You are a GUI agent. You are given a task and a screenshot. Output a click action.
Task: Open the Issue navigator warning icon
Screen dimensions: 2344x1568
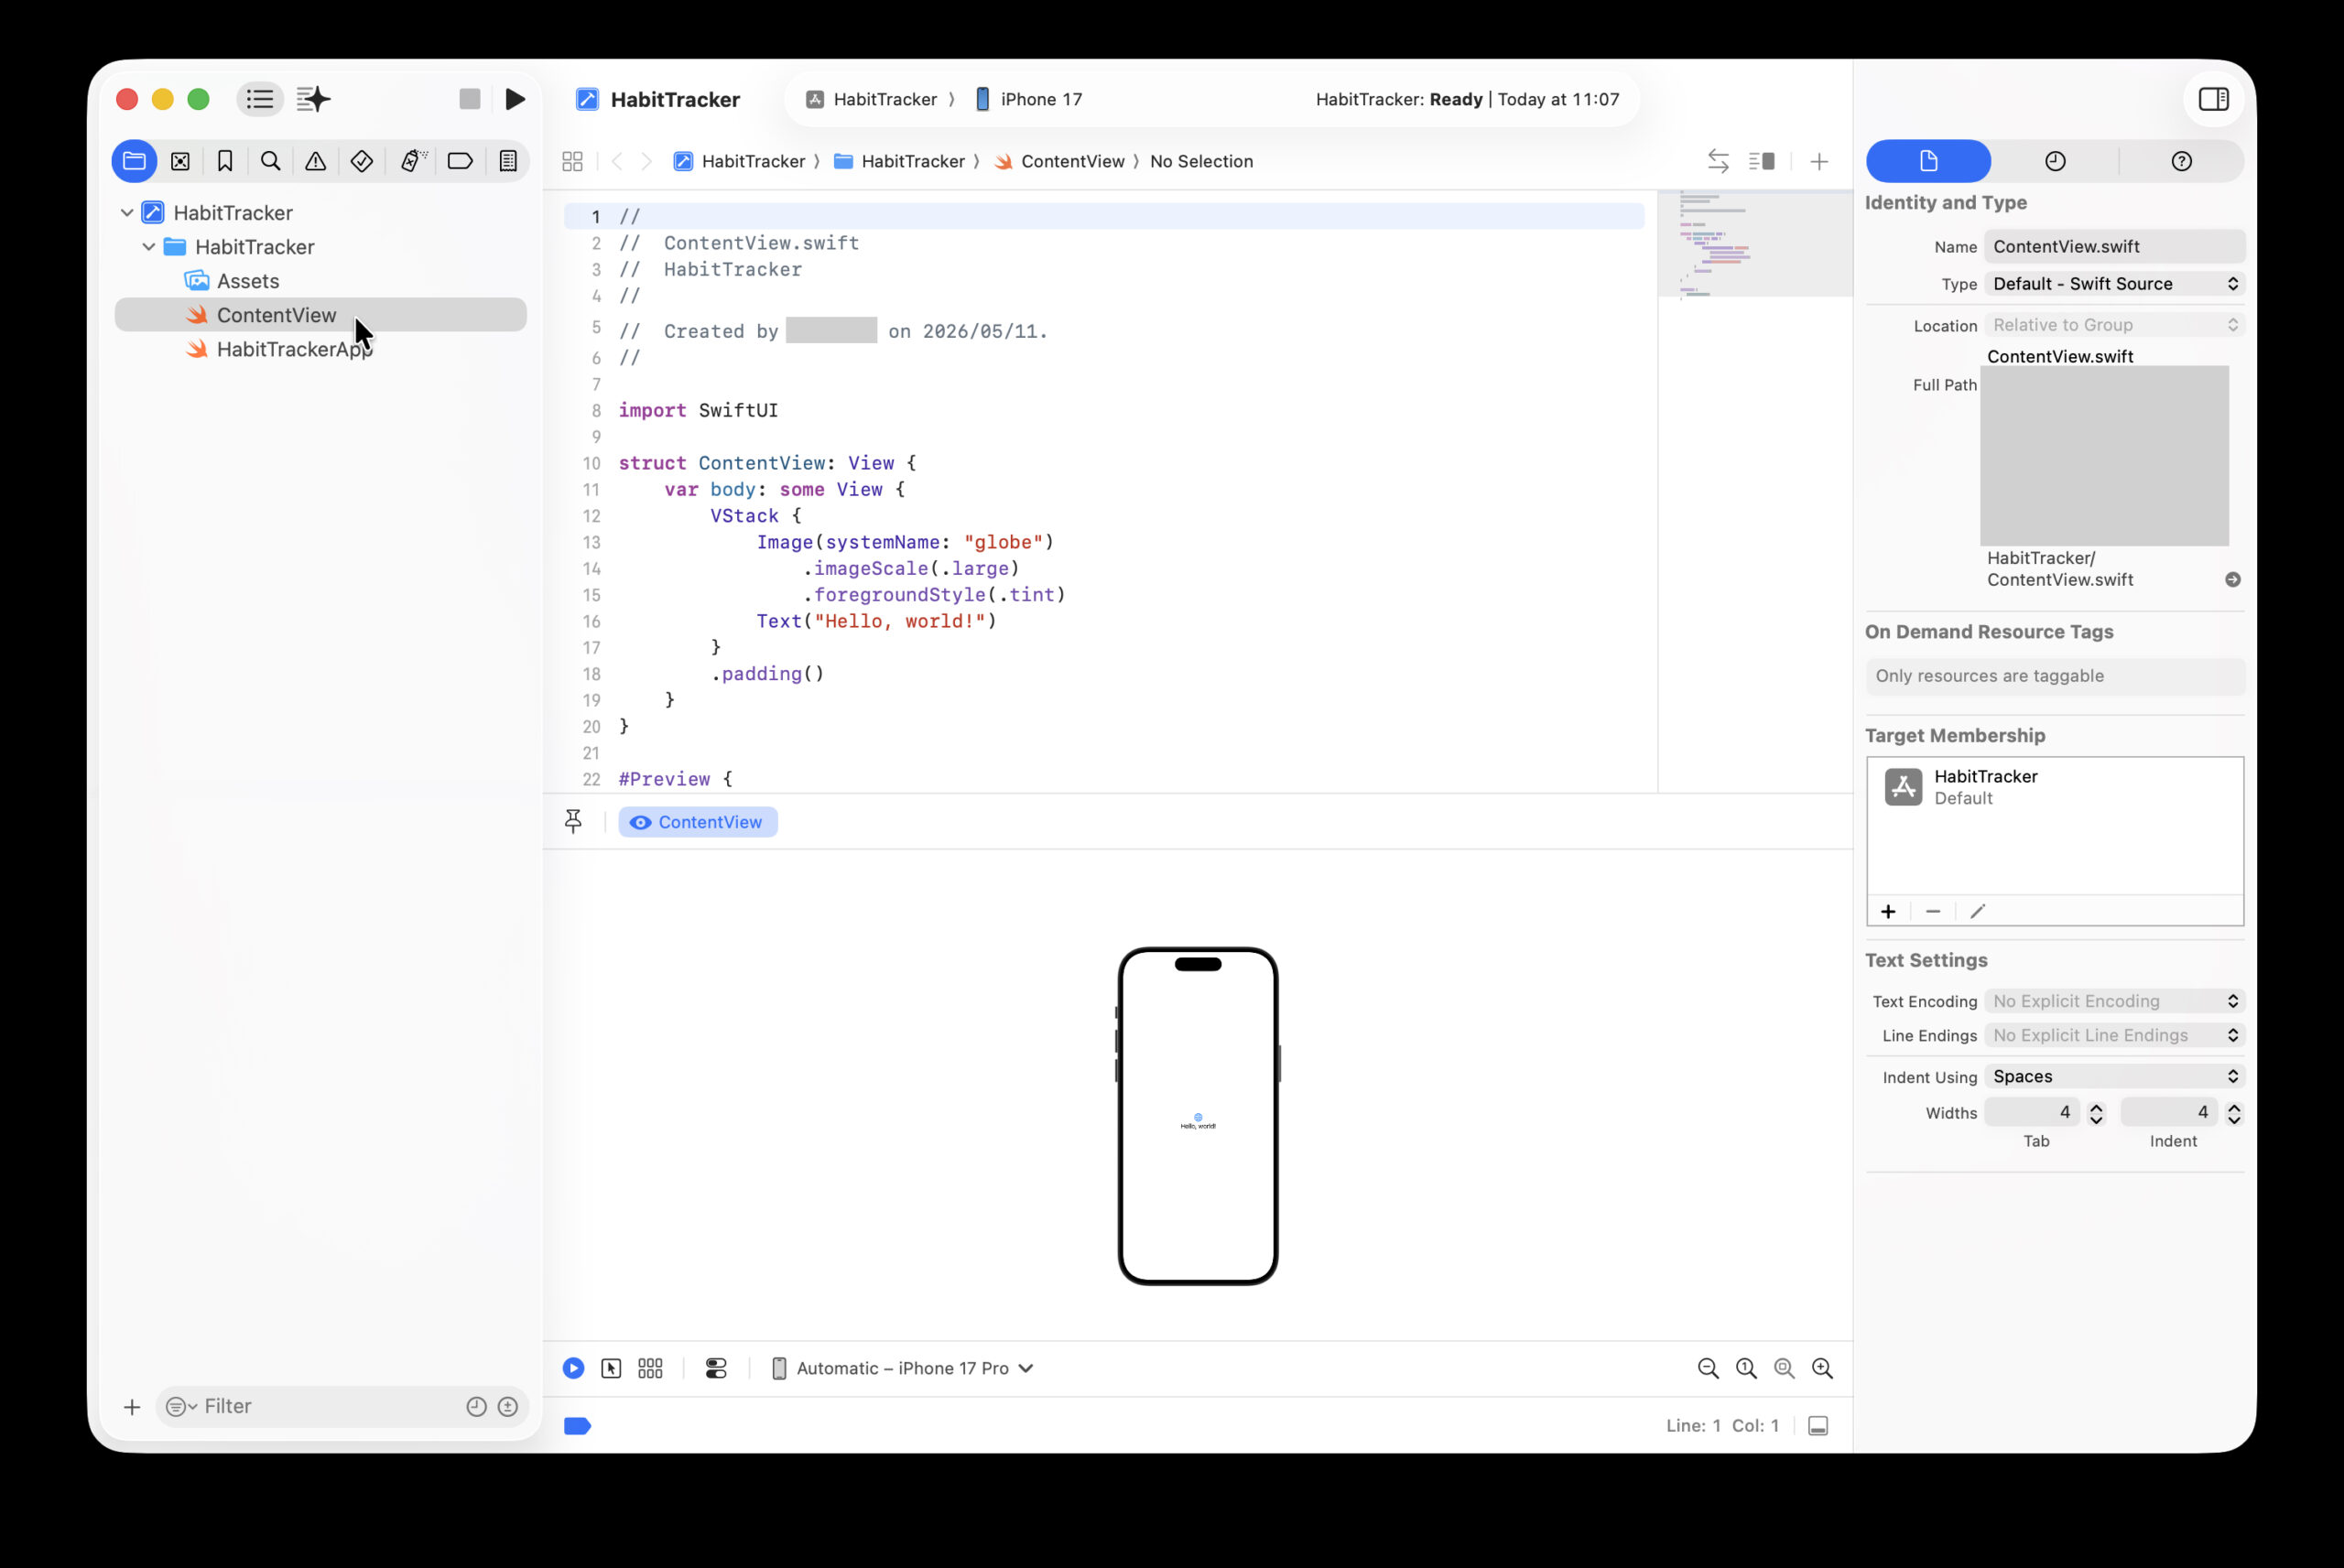click(x=316, y=161)
